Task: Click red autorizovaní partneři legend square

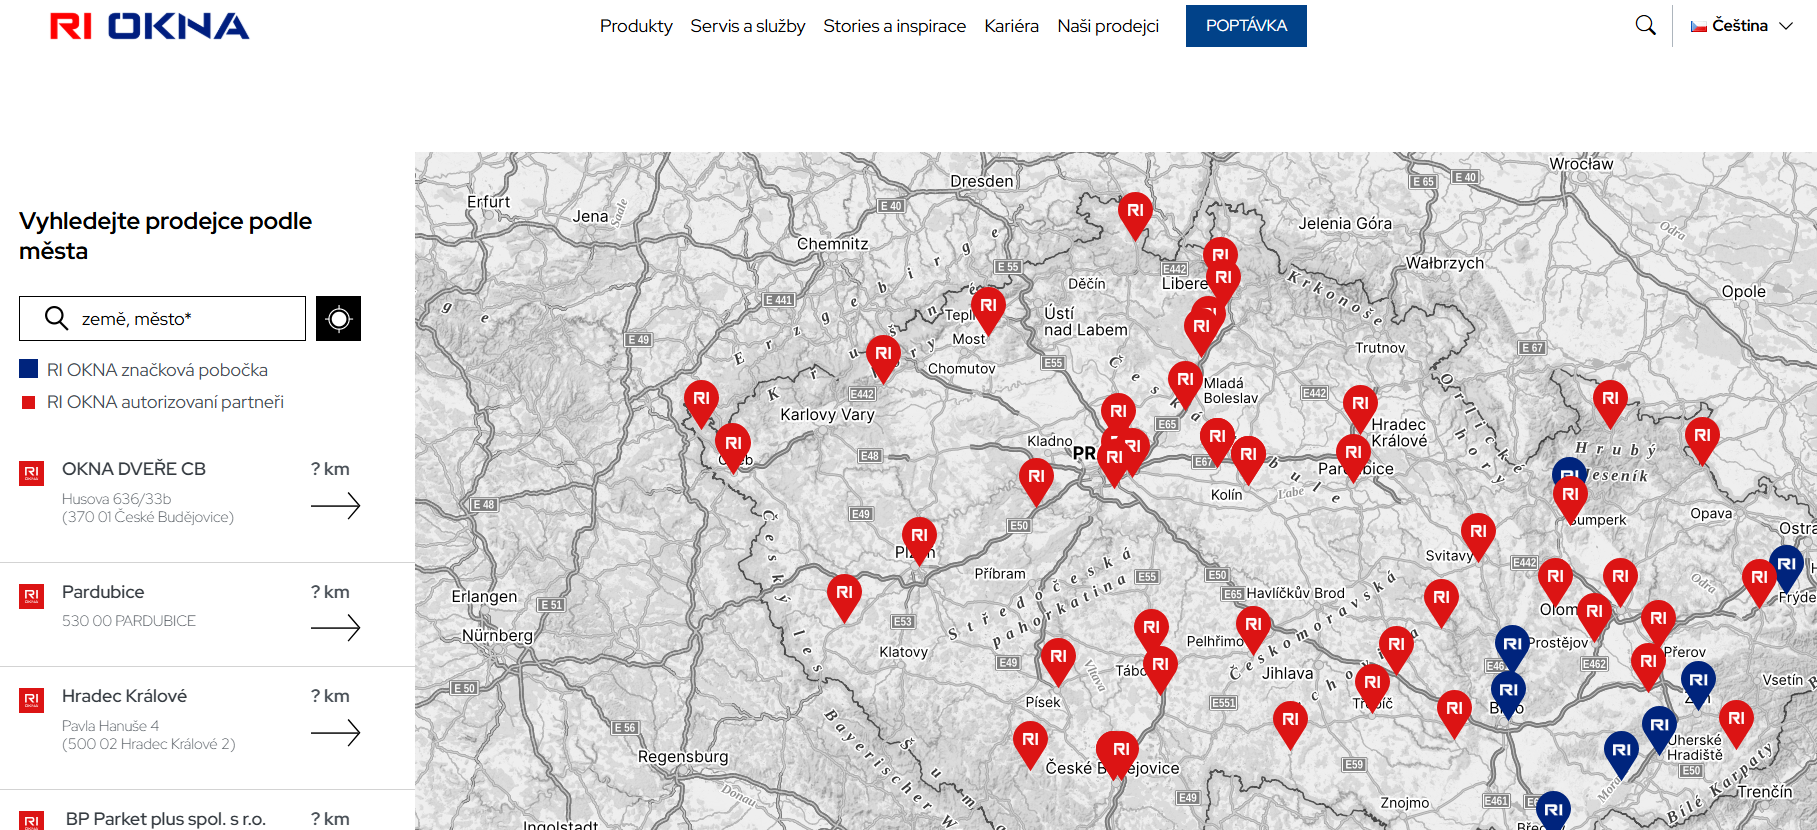Action: (x=28, y=402)
